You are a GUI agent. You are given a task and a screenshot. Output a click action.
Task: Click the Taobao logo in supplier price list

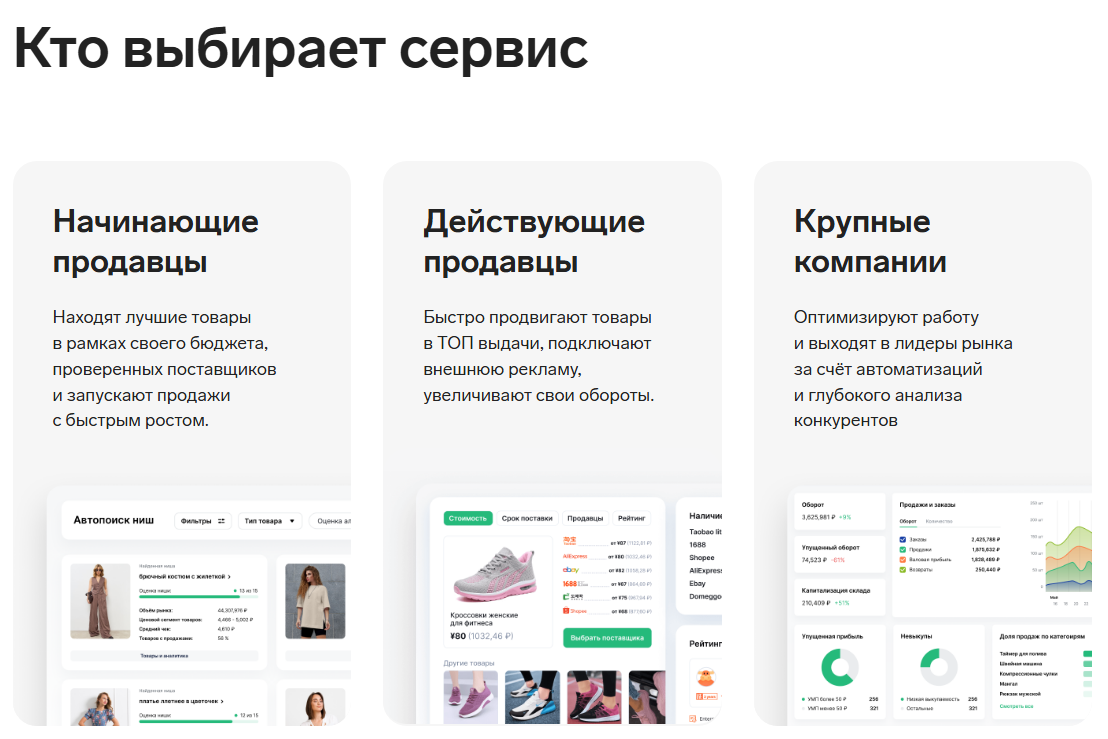pos(570,542)
